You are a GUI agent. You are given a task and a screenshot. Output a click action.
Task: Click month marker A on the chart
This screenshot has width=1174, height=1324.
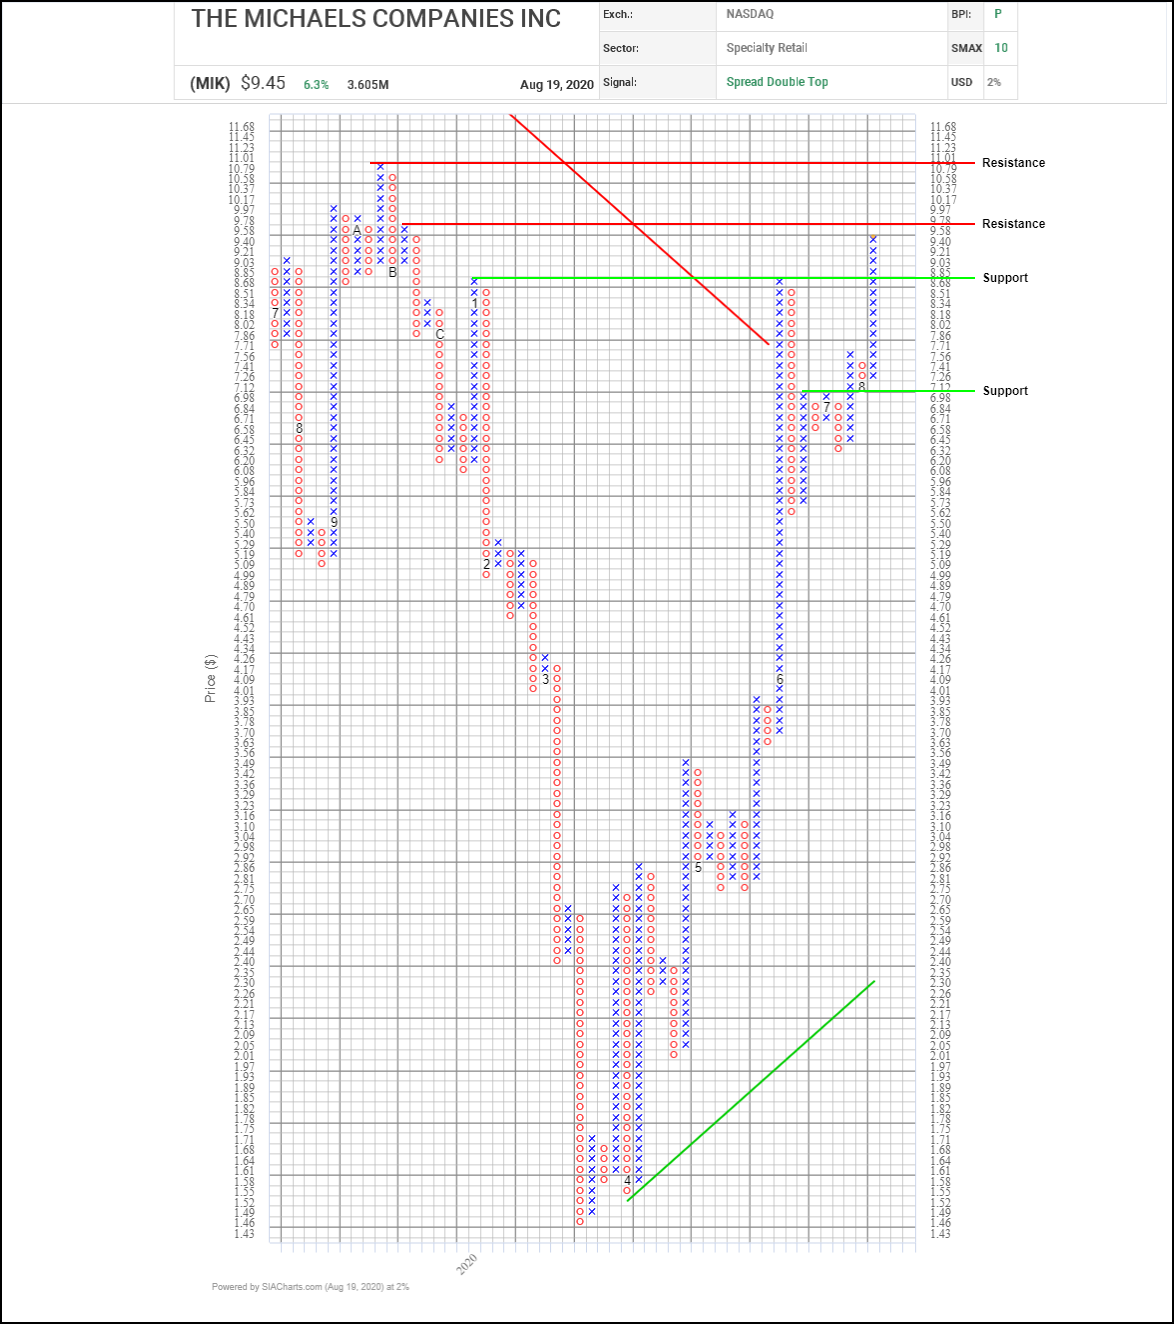pos(357,230)
